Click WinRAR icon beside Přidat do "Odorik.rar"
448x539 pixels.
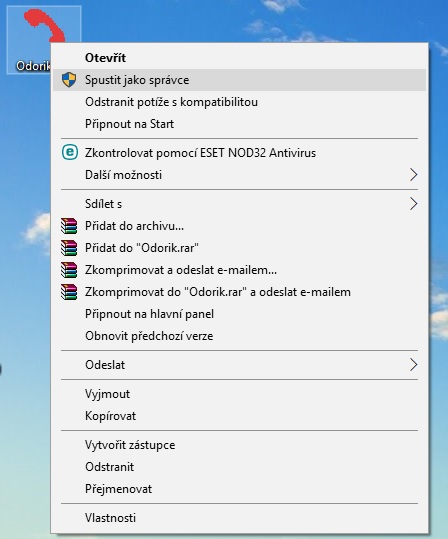(x=69, y=248)
